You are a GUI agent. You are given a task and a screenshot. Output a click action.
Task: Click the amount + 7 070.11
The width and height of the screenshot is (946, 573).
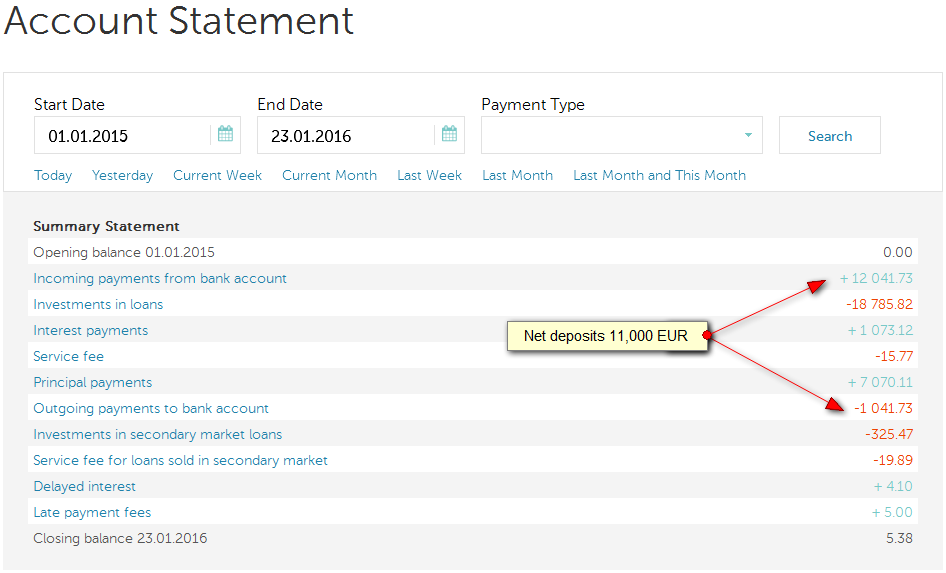coord(880,382)
